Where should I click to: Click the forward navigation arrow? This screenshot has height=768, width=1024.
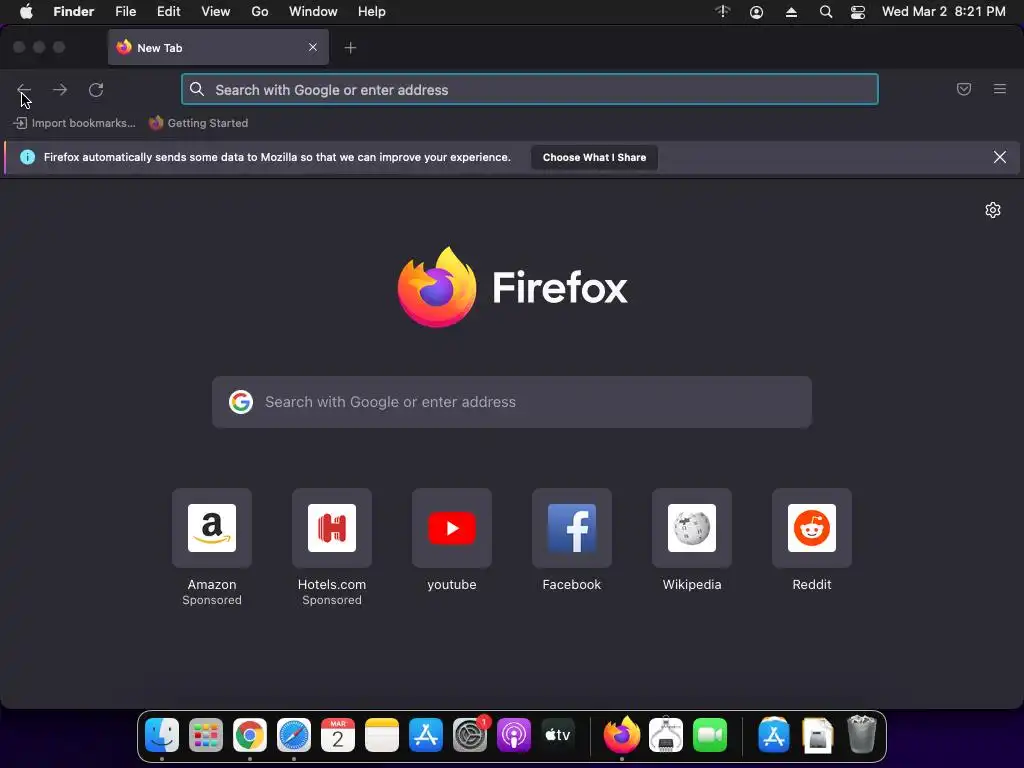coord(60,89)
